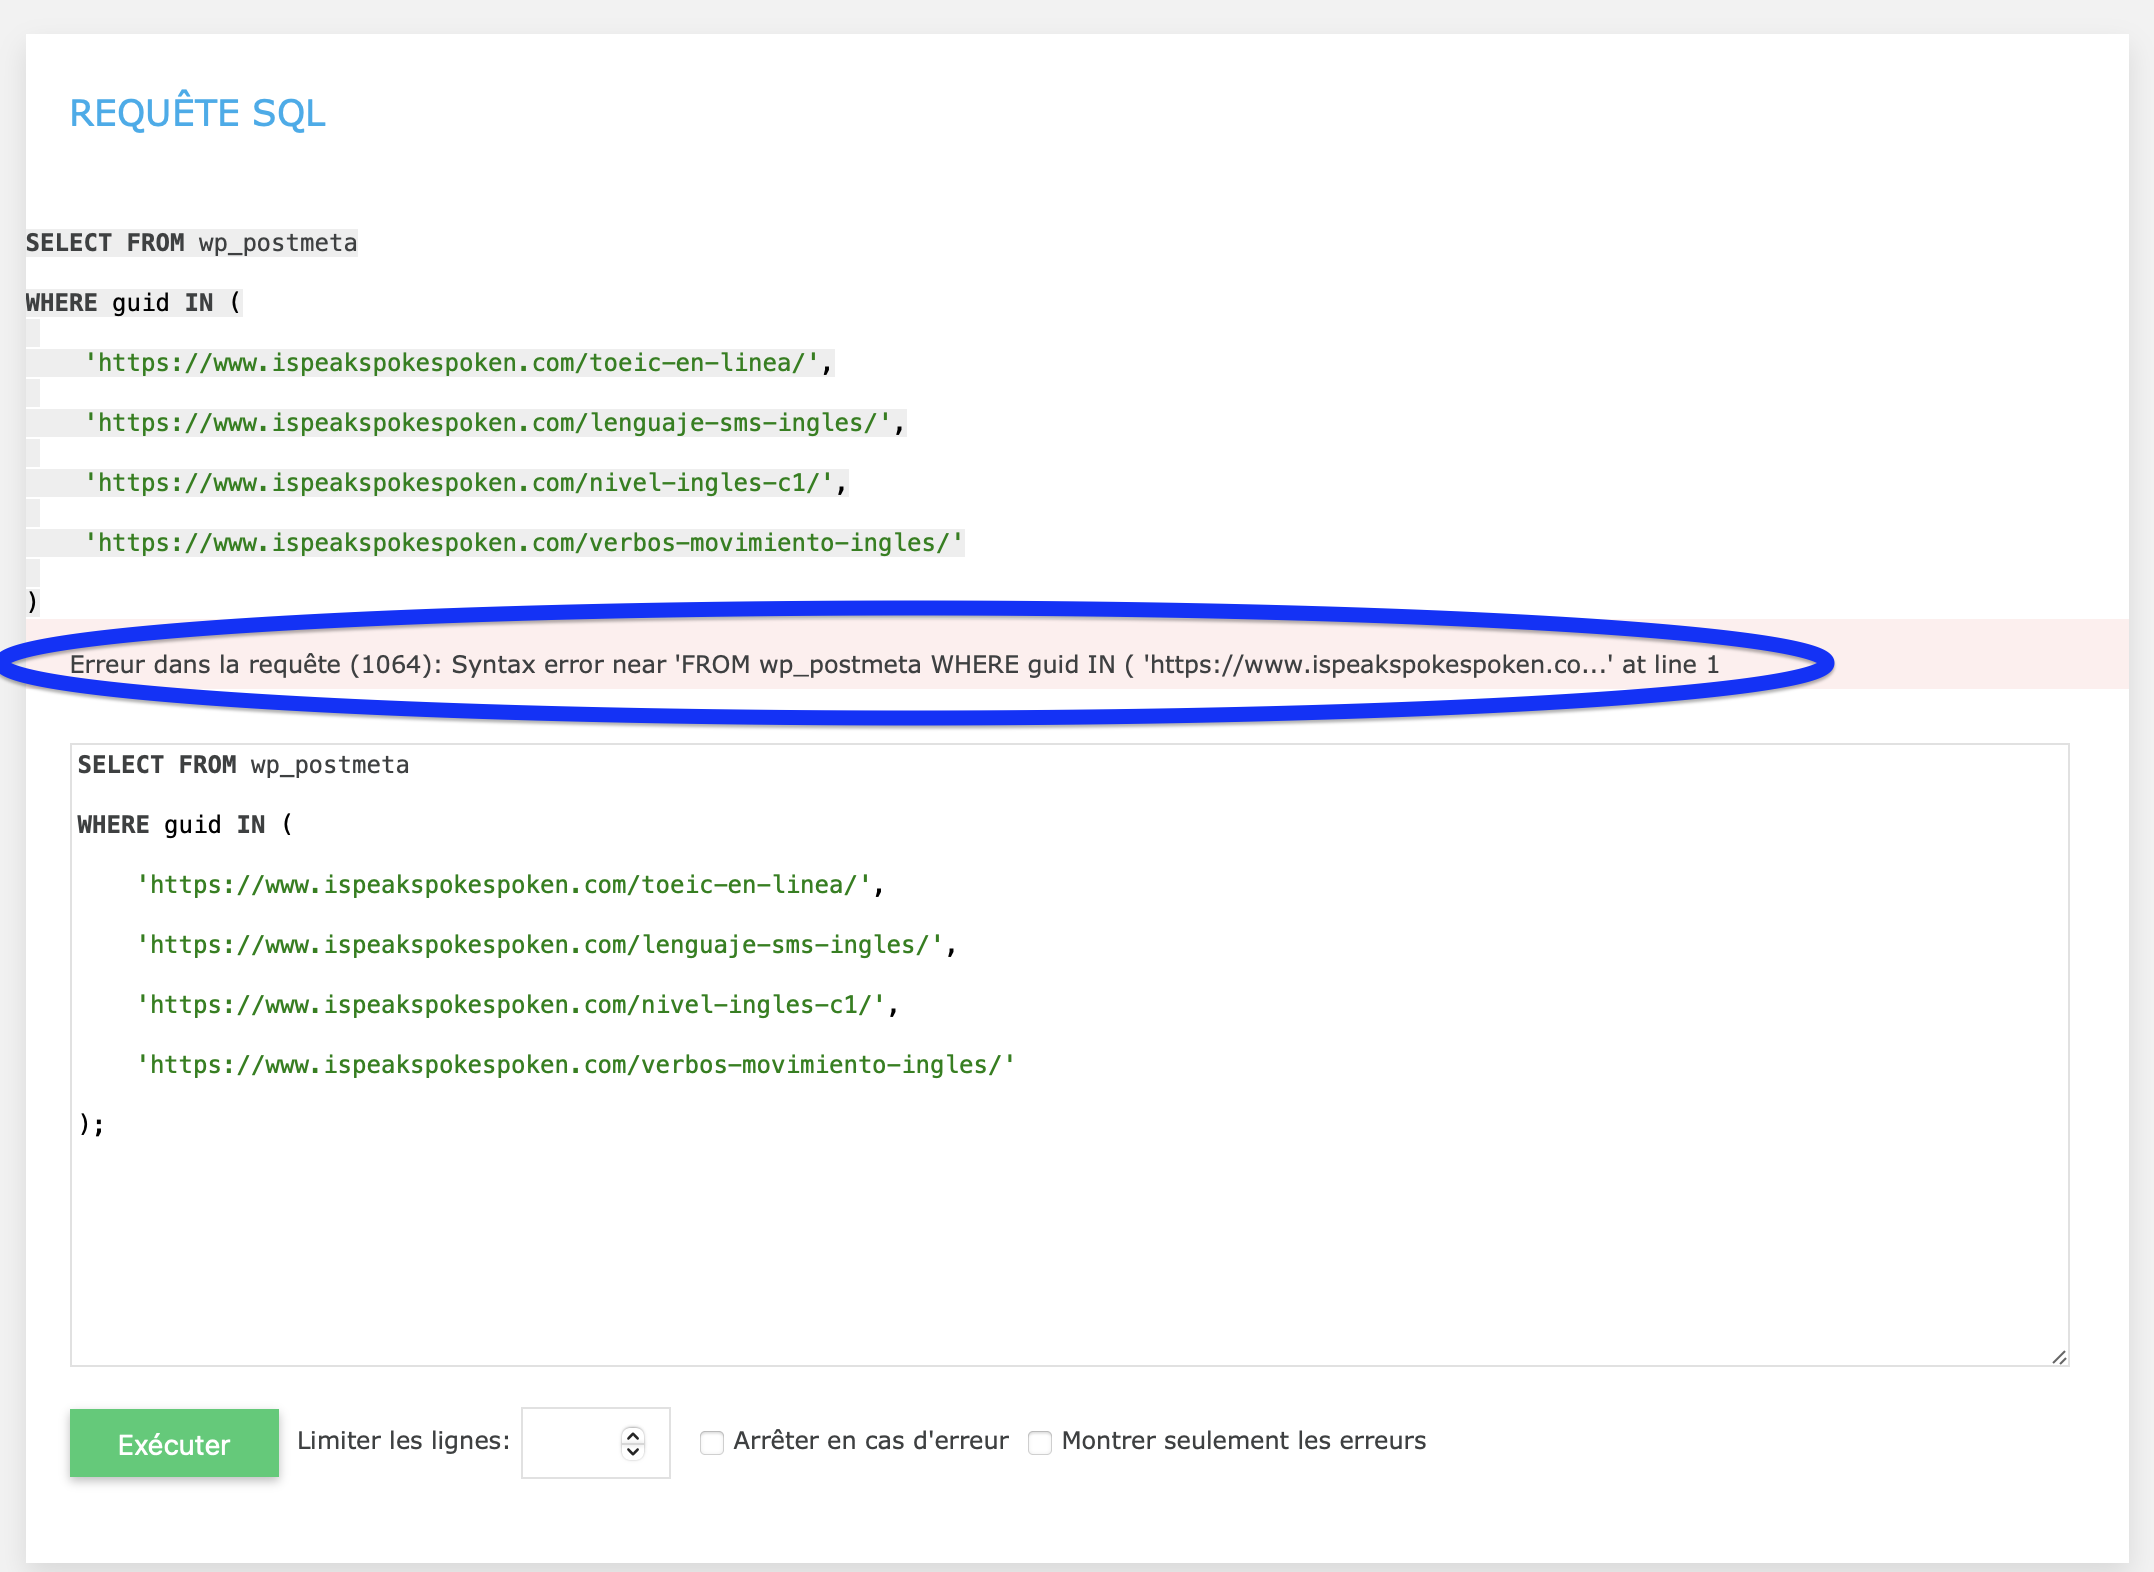Click inside the SQL query textarea
2154x1572 pixels.
1069,1055
